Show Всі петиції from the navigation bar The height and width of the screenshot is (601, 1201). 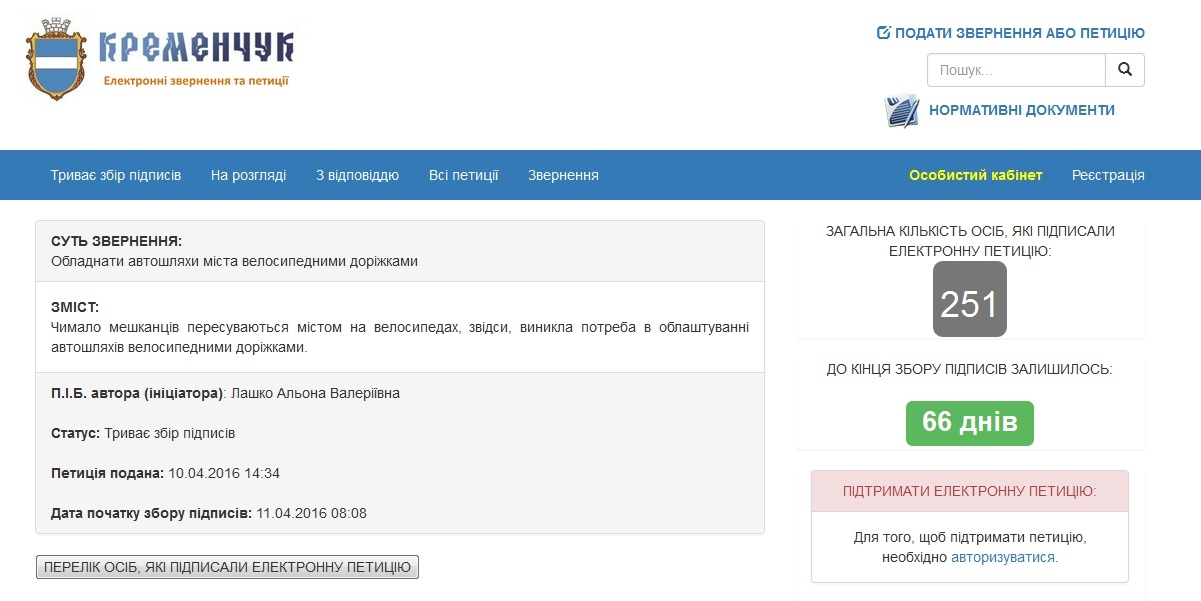pos(463,175)
